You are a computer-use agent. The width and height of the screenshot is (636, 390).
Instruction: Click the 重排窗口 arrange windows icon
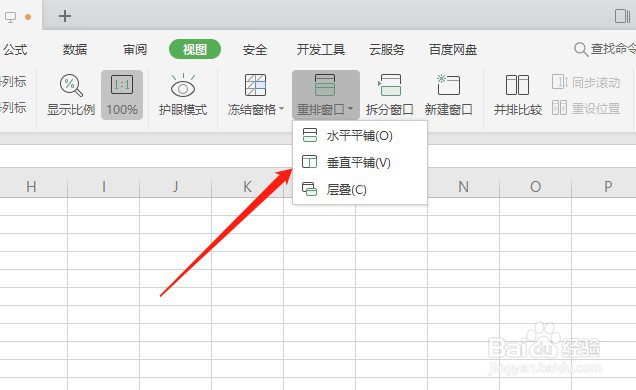[x=325, y=85]
